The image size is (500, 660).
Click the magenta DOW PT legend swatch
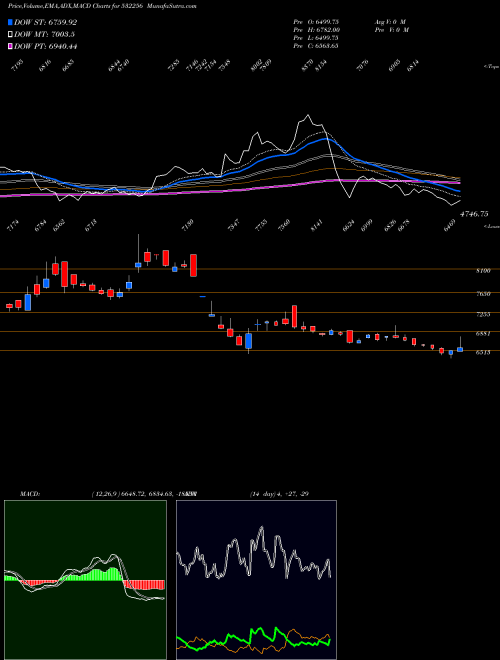tap(10, 46)
